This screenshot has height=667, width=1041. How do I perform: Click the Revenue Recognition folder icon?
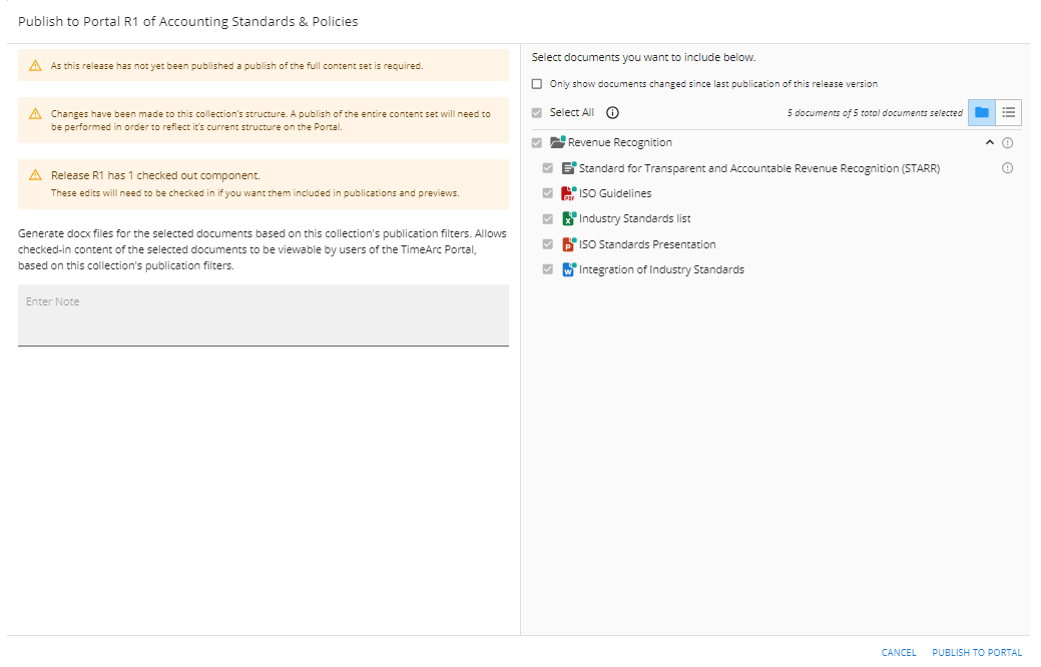(x=558, y=143)
